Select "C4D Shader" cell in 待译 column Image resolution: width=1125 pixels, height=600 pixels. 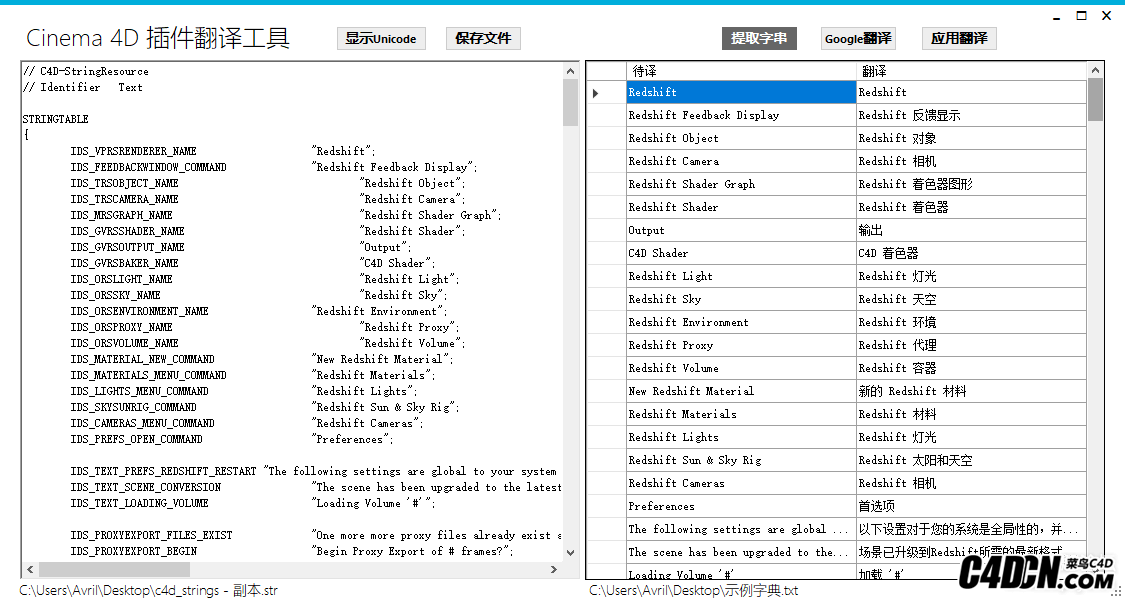point(742,253)
